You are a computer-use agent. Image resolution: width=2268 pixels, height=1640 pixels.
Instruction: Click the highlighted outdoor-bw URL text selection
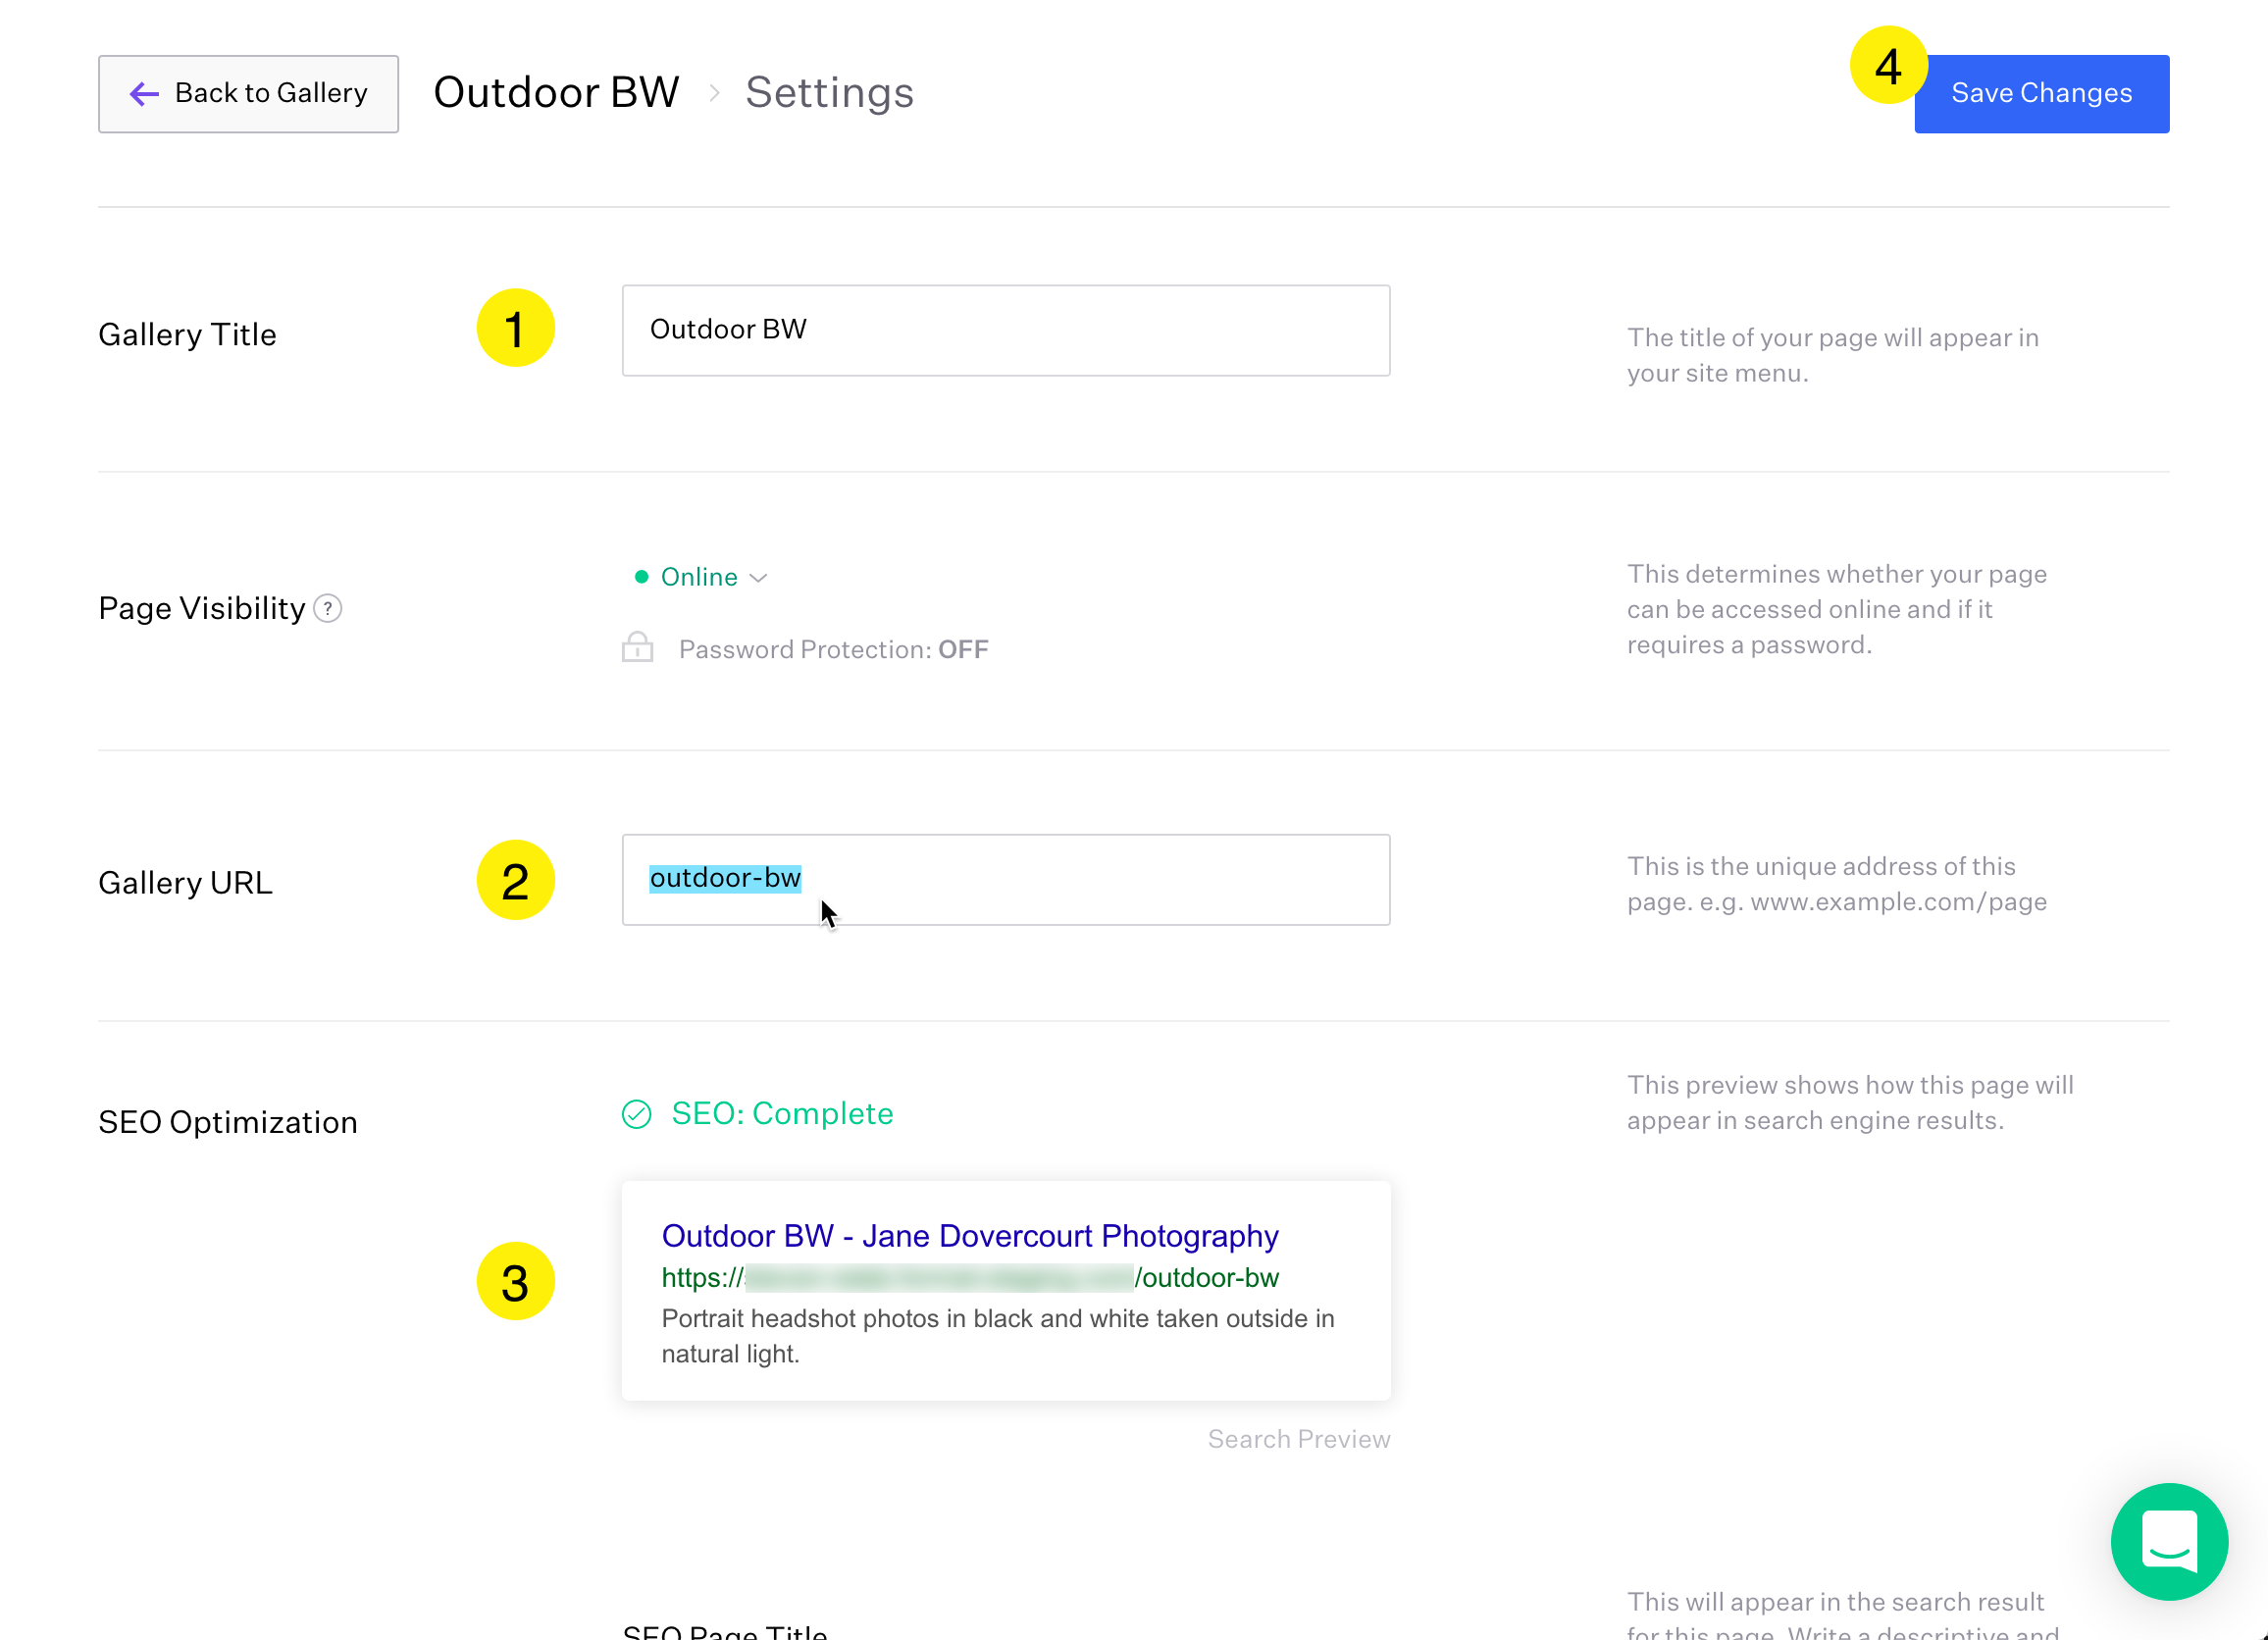click(x=725, y=878)
